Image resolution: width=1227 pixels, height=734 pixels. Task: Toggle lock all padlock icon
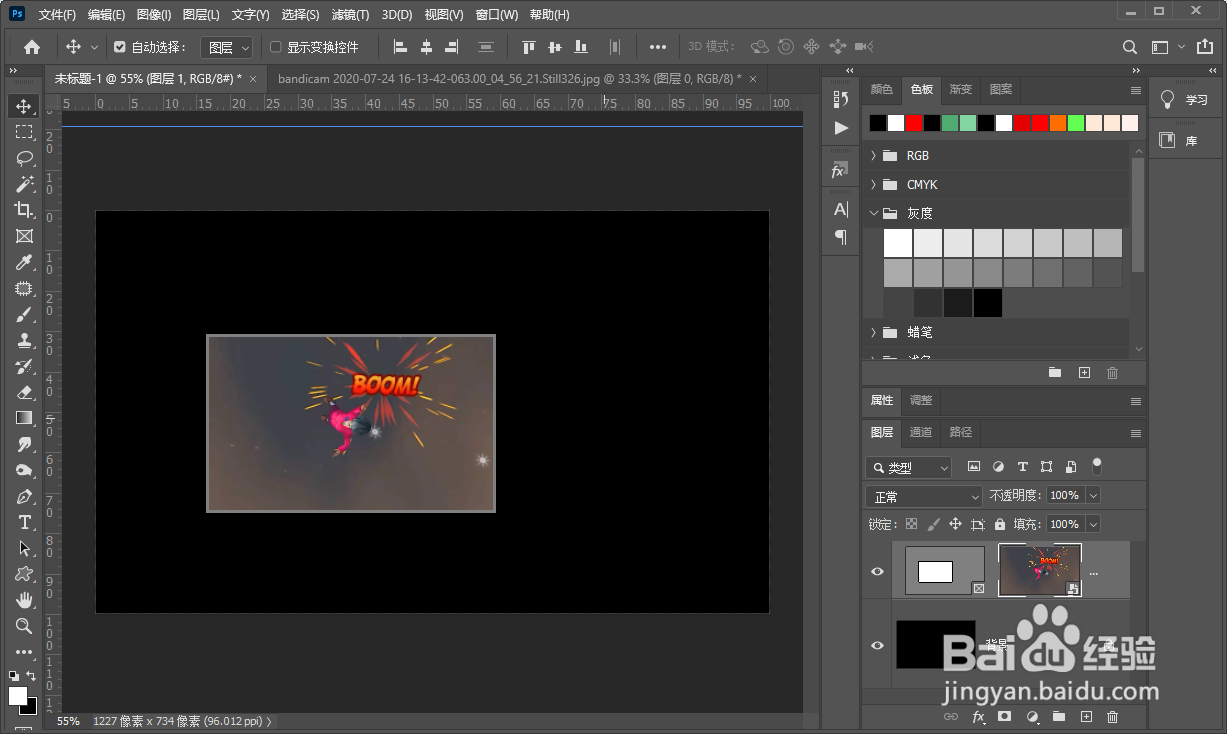pos(1000,524)
